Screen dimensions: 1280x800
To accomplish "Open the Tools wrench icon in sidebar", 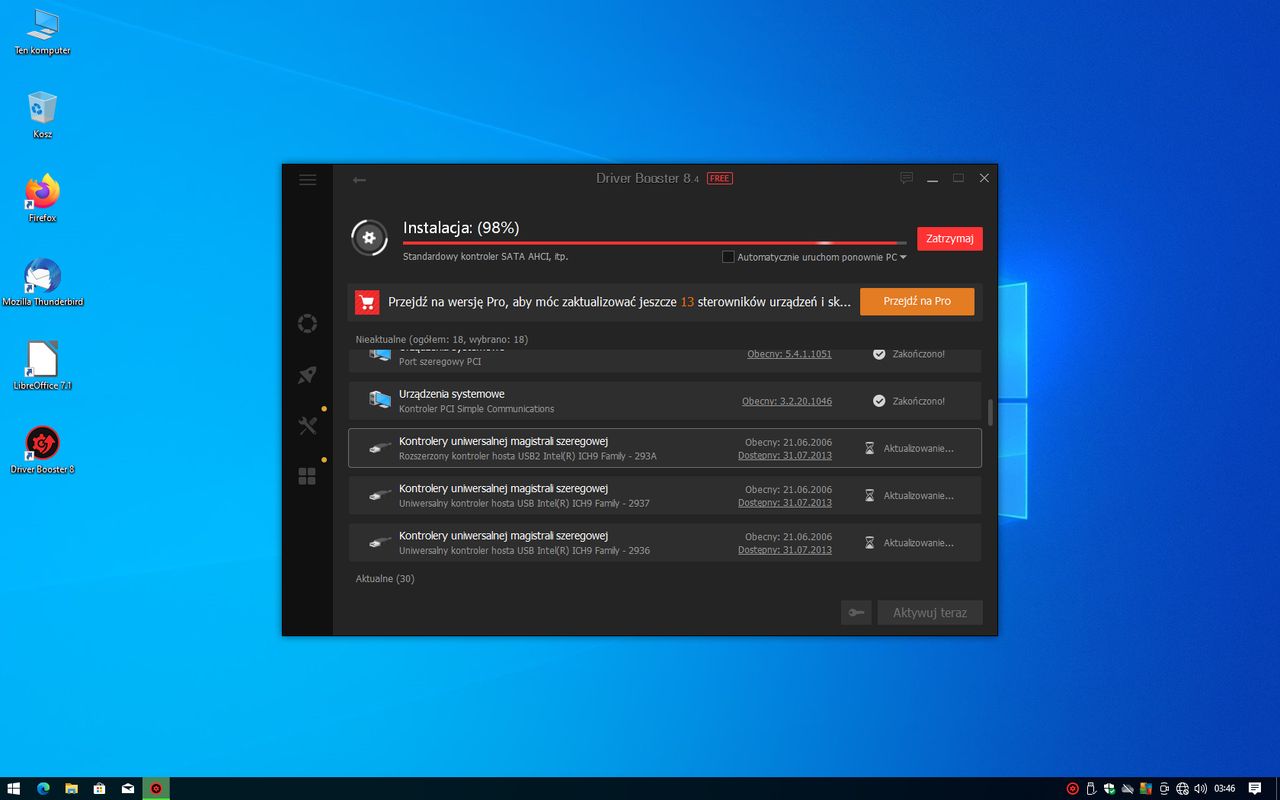I will 307,426.
